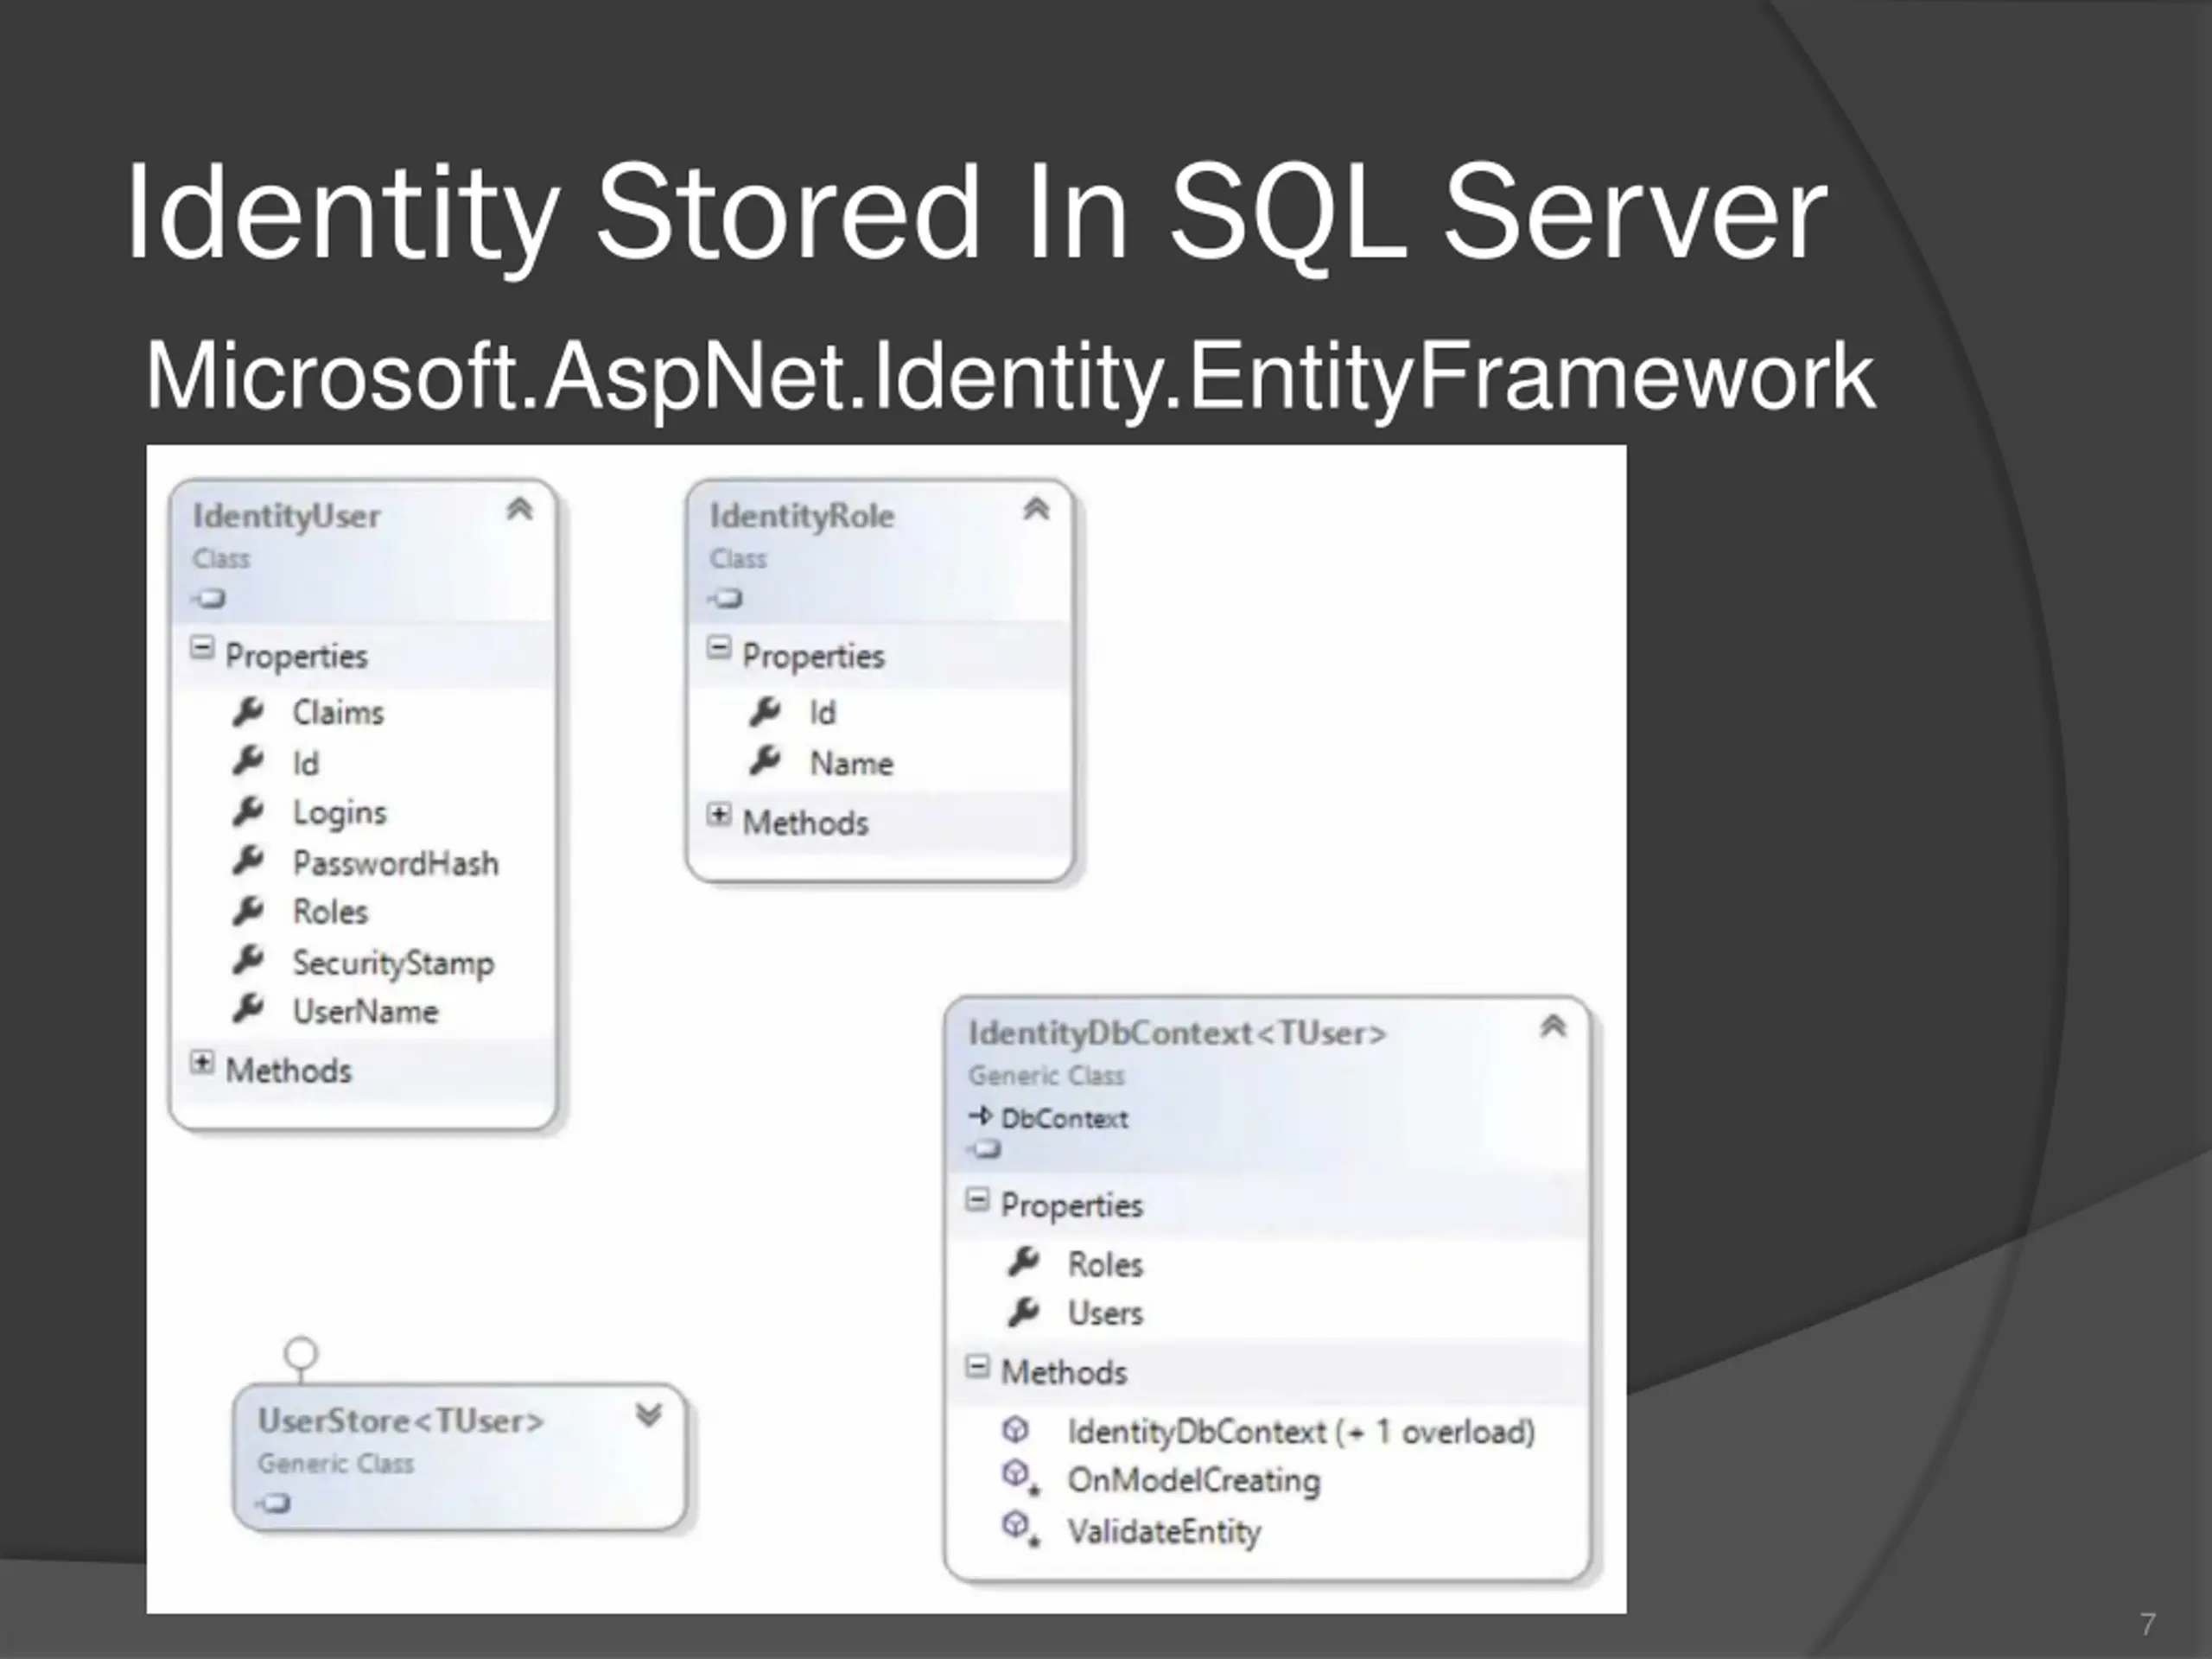Expand the IdentityUser Methods section

coord(202,1063)
